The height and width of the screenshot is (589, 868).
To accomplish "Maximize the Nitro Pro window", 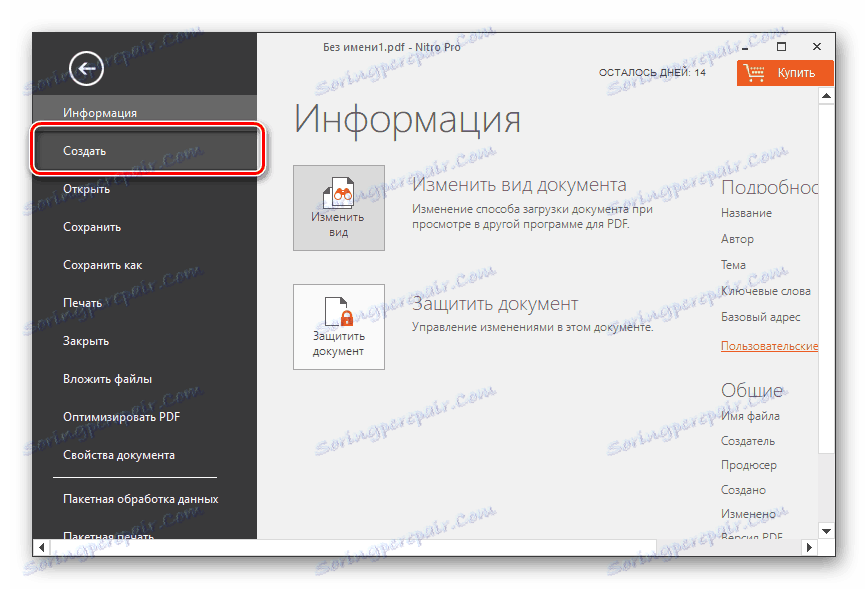I will [x=781, y=46].
